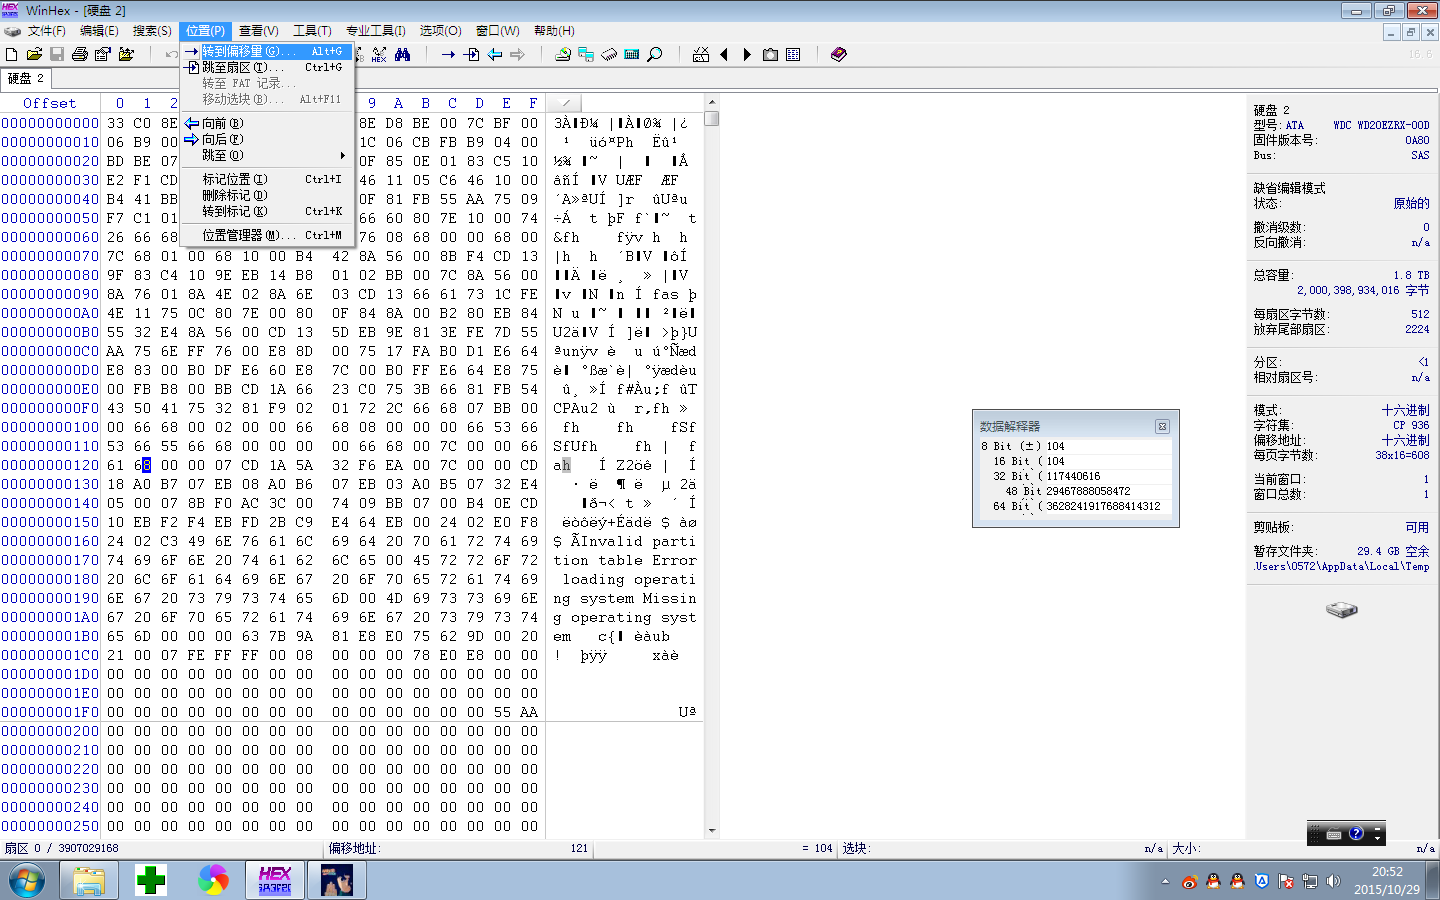The image size is (1440, 900).
Task: Click the binoculars Find icon
Action: pos(402,54)
